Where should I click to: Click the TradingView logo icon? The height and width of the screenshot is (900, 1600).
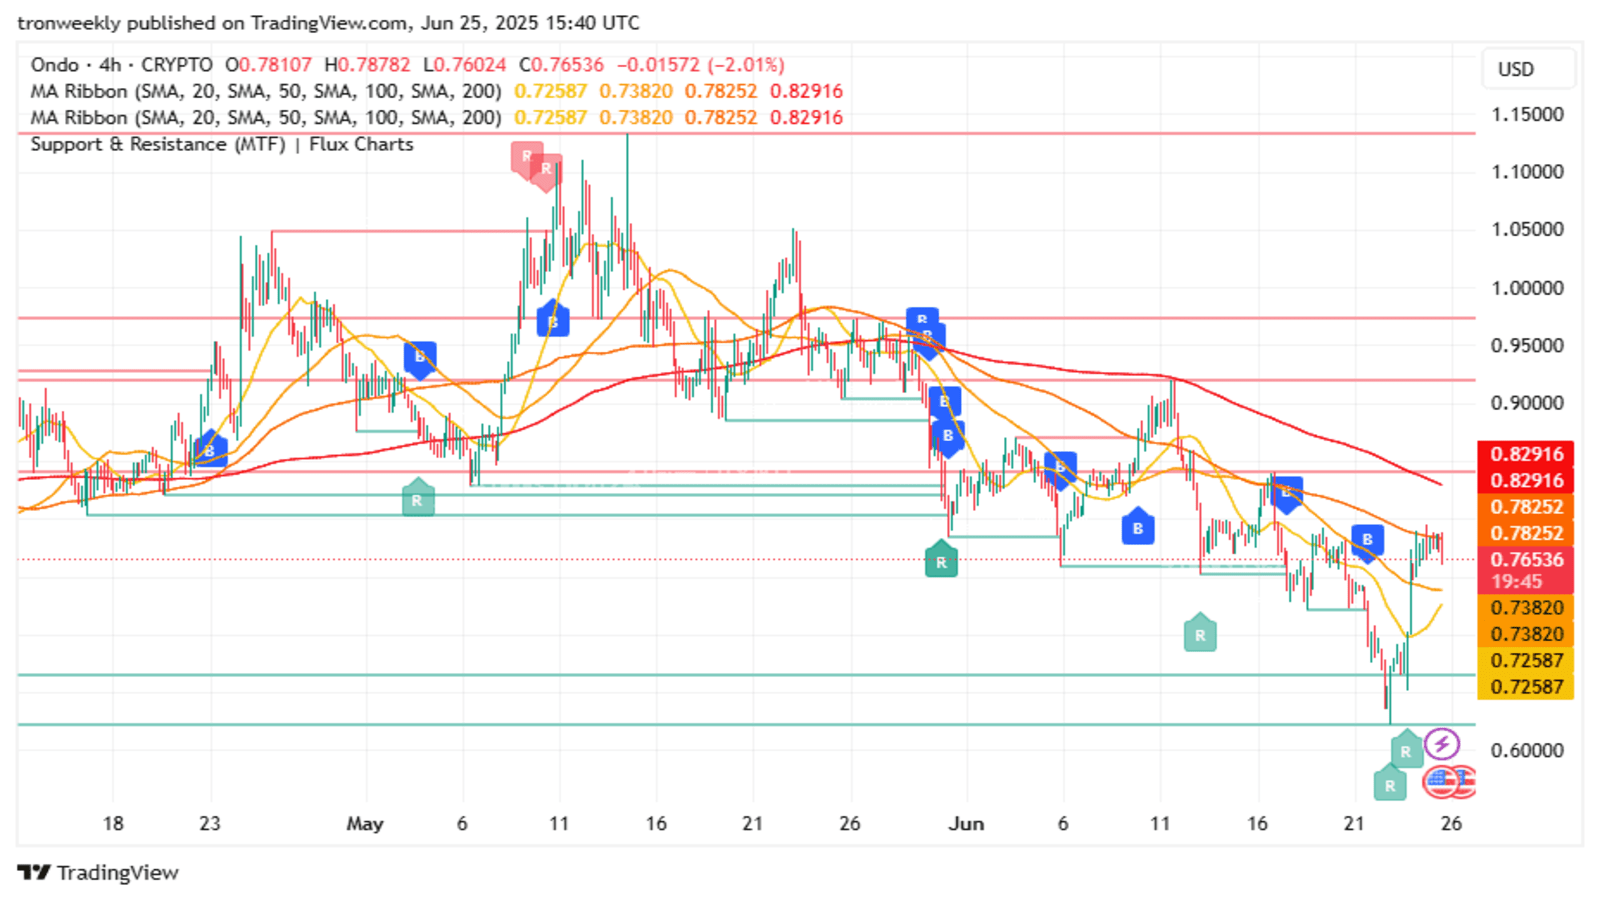34,872
